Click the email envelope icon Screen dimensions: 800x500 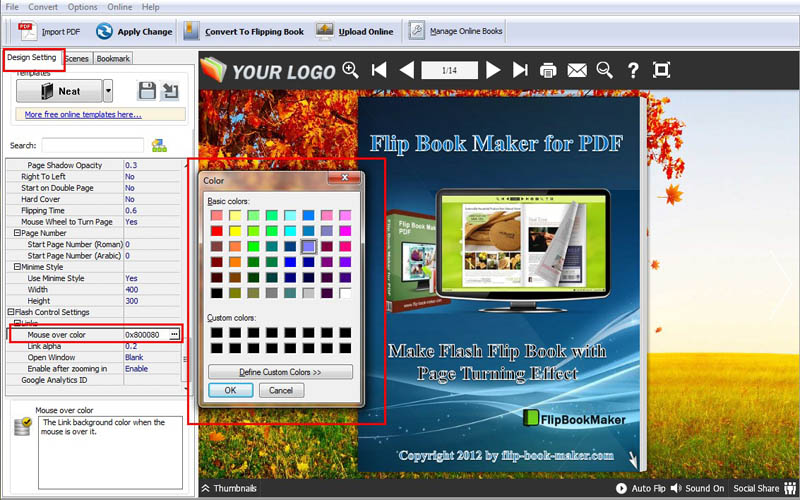click(x=577, y=70)
